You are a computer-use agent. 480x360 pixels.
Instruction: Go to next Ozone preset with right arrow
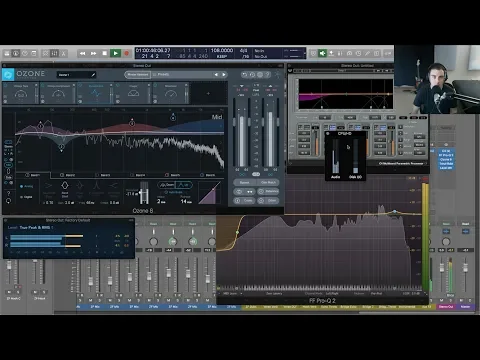pyautogui.click(x=224, y=75)
